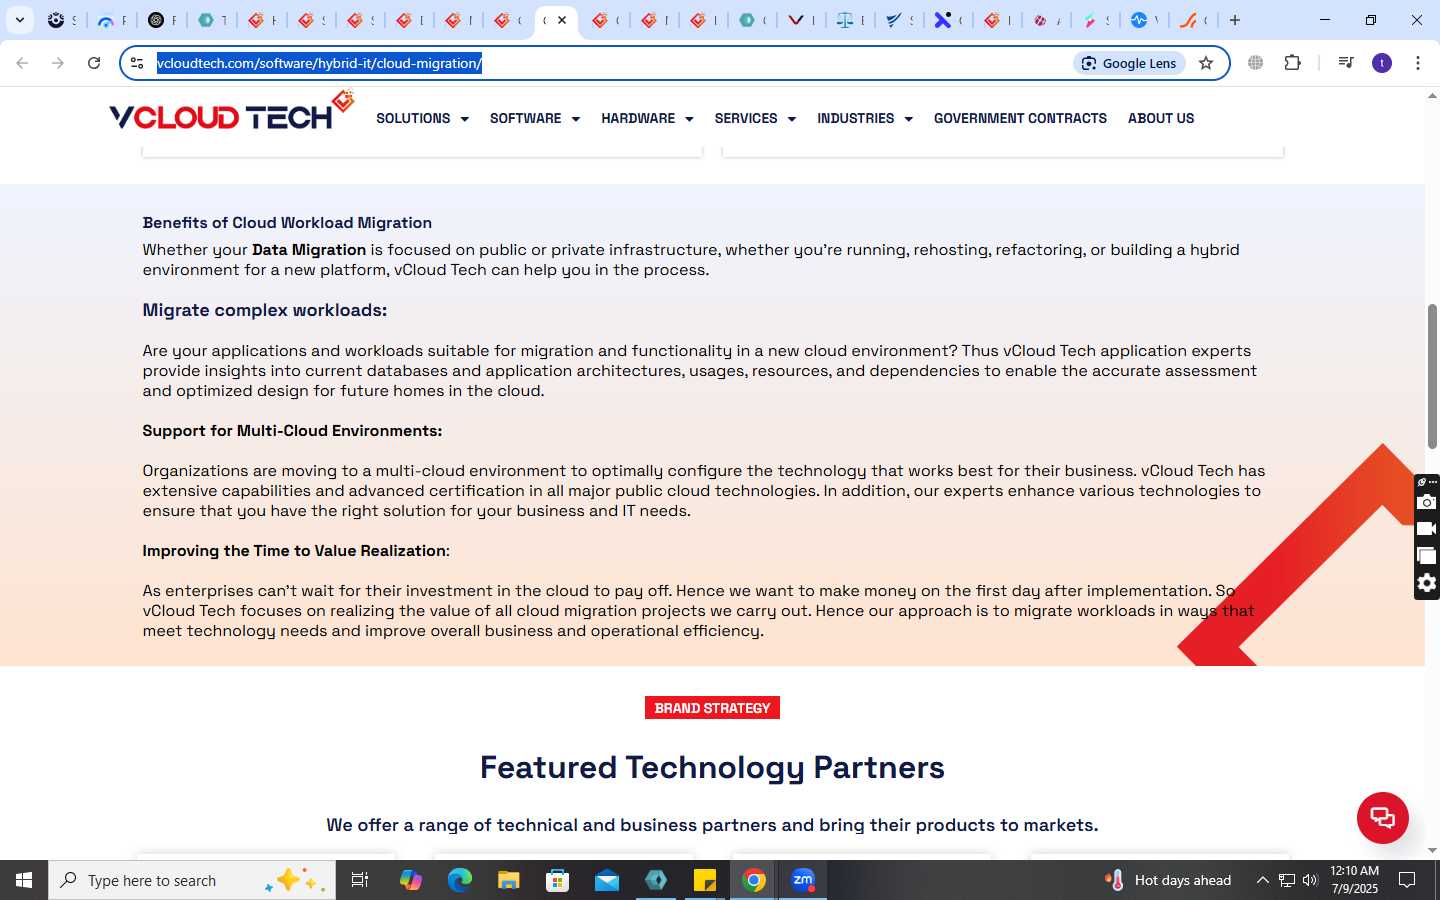Open Sticky Notes from the taskbar
The image size is (1440, 900).
704,880
